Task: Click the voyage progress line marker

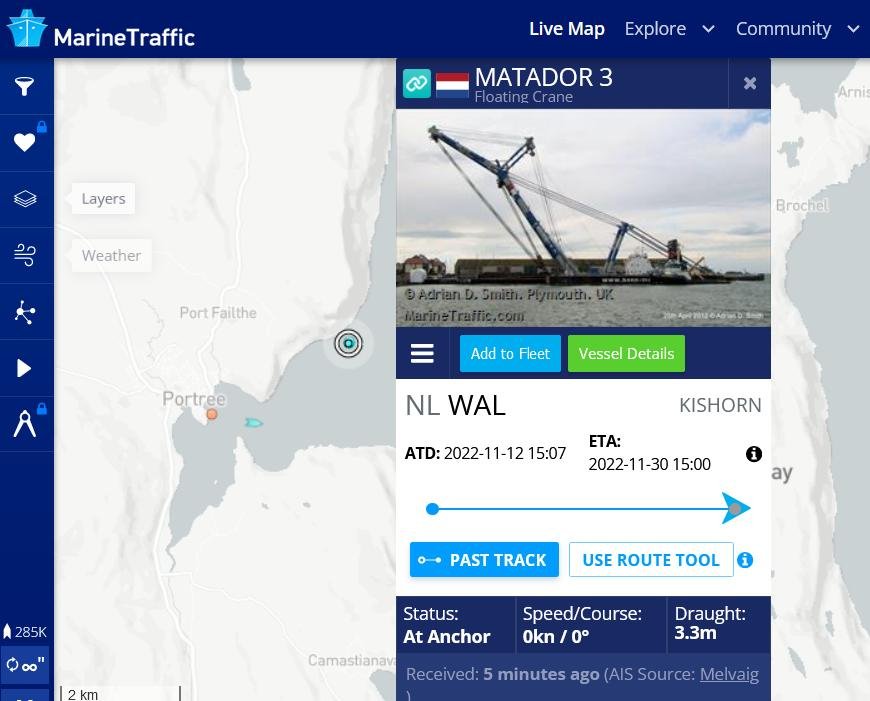Action: click(735, 508)
